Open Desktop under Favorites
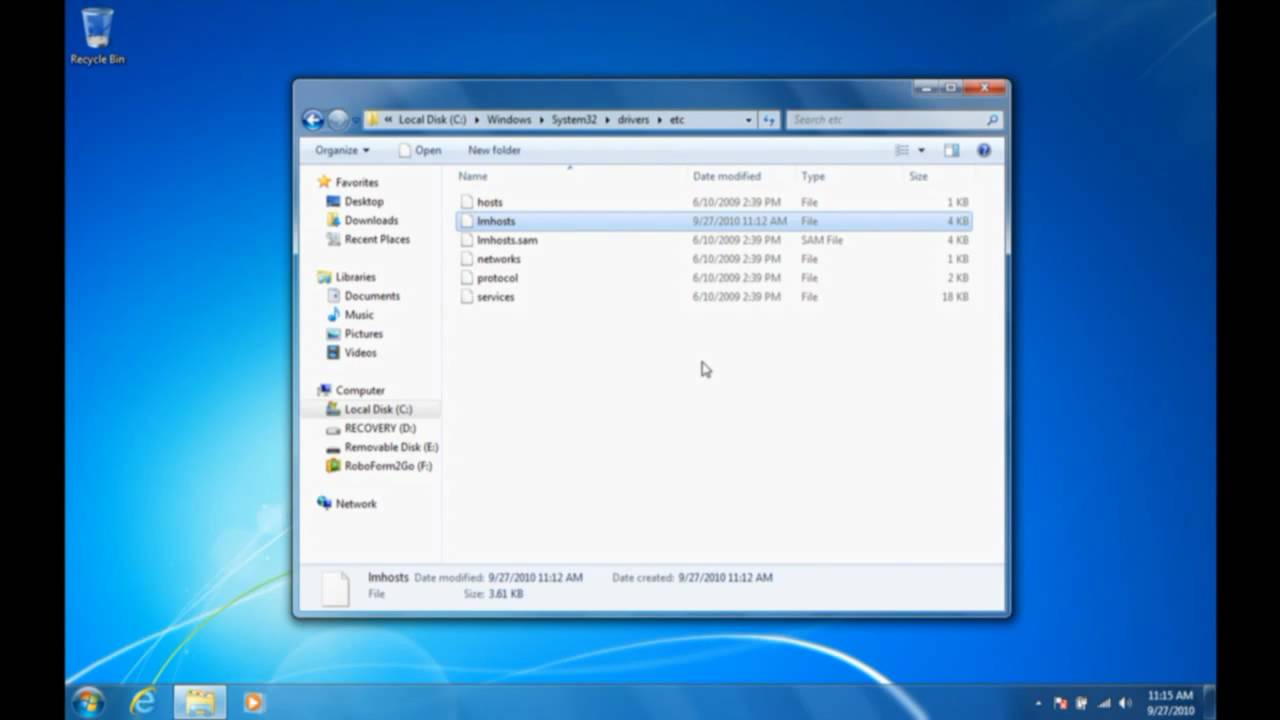Screen dimensions: 1280x720 pyautogui.click(x=364, y=201)
